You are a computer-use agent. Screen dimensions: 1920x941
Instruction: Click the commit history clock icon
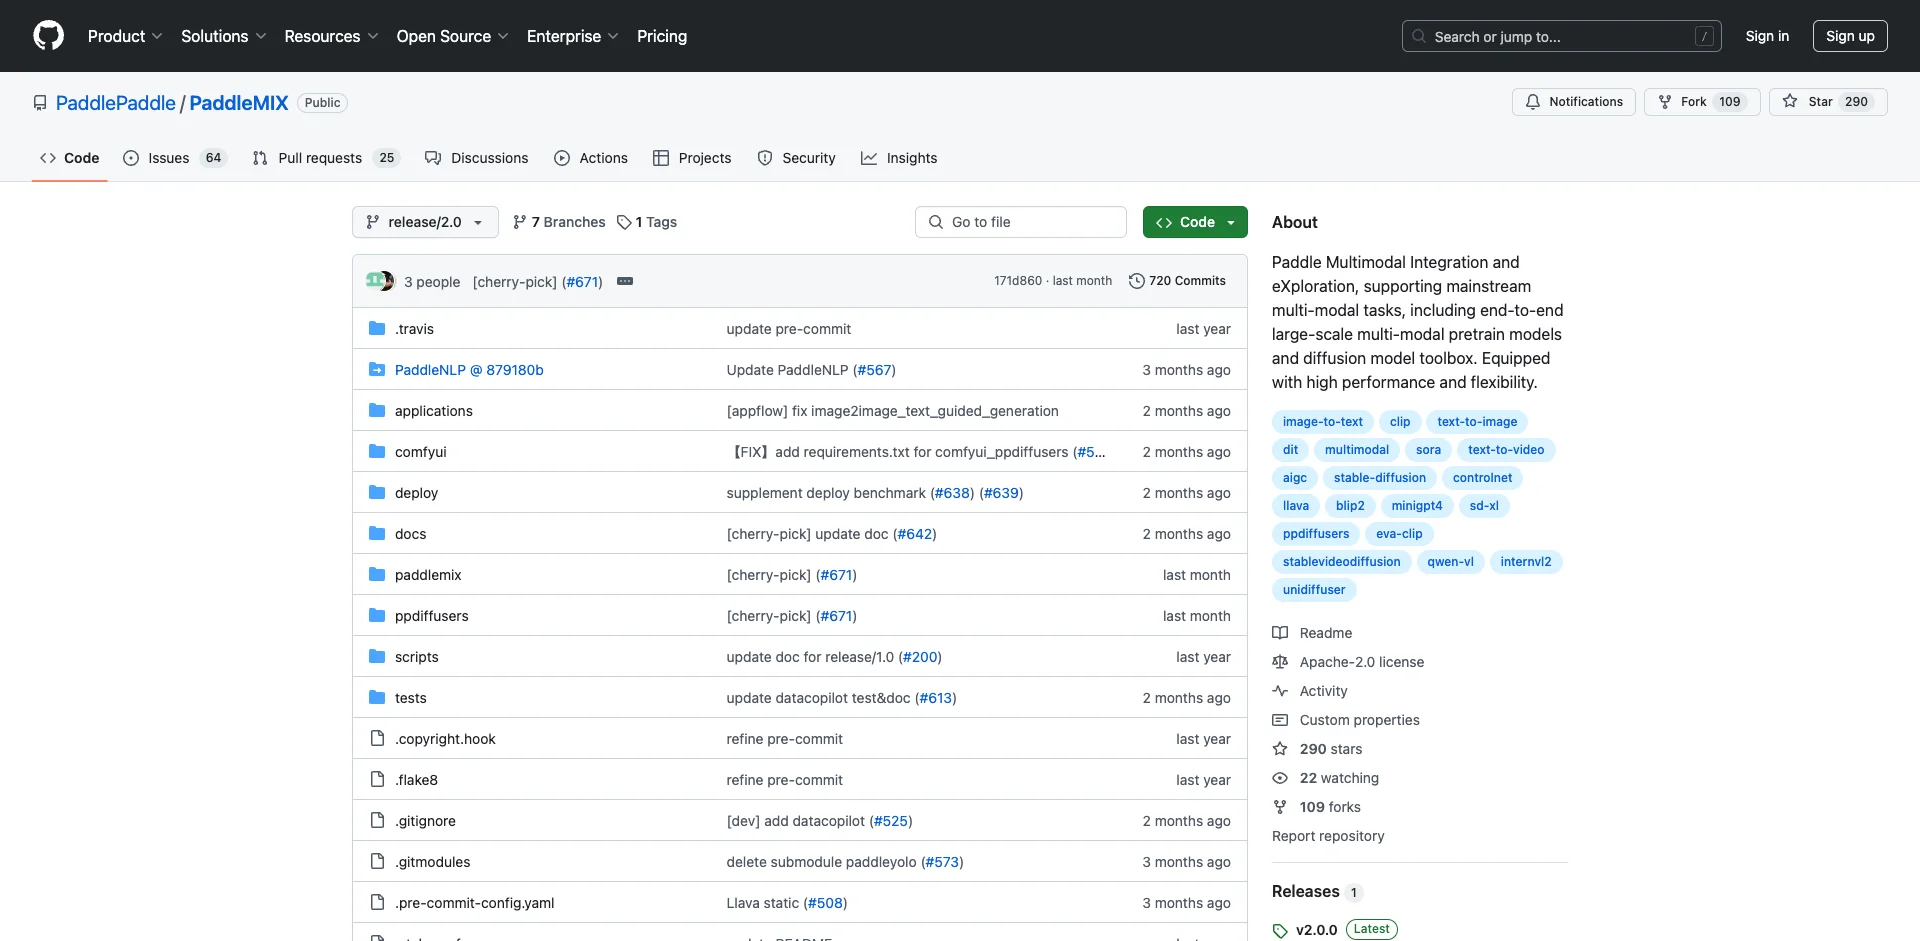(1136, 281)
